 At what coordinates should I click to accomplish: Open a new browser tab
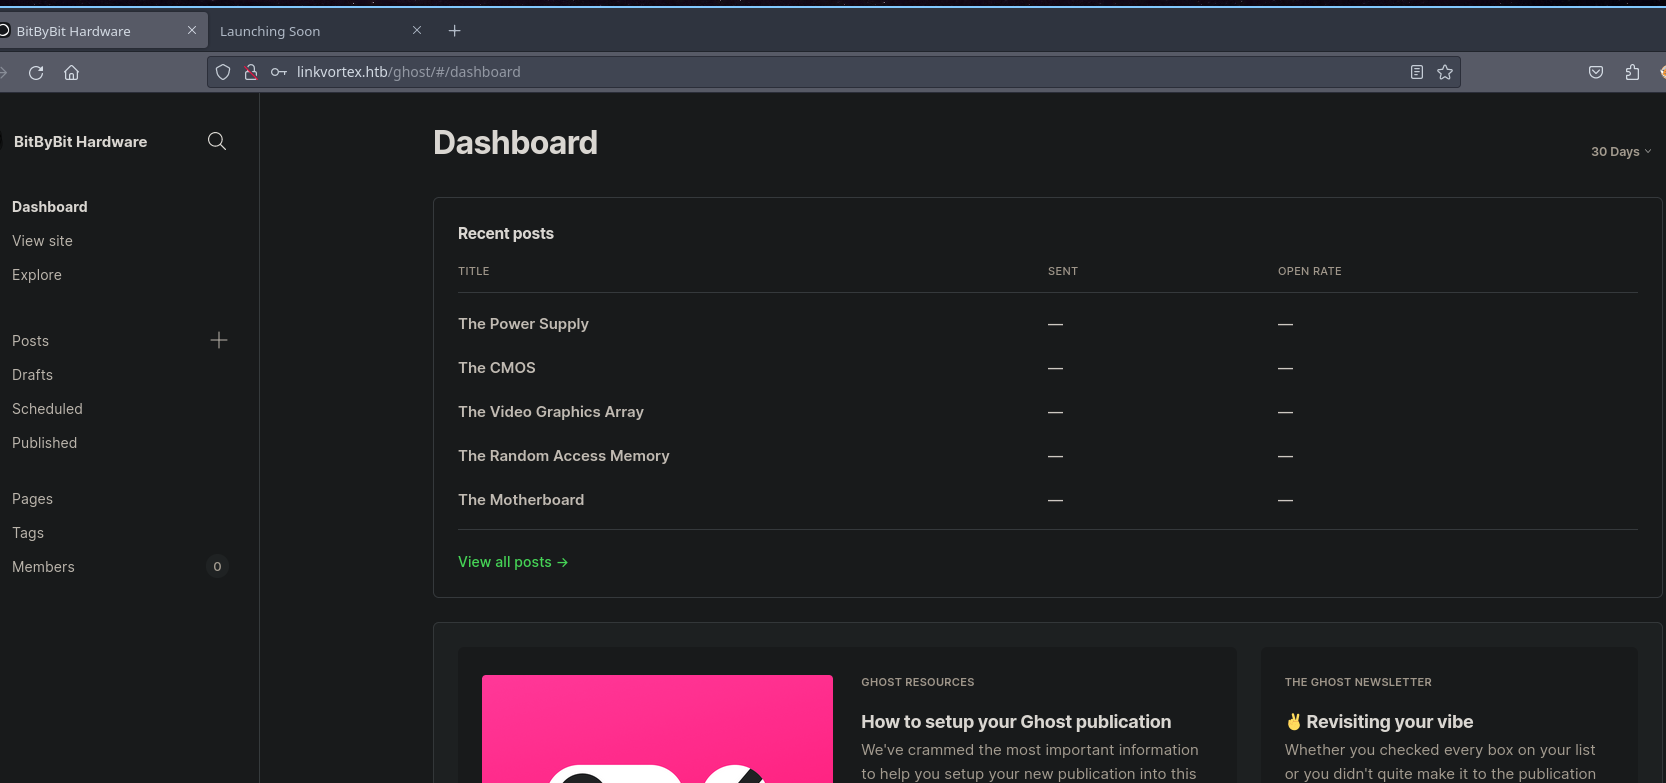454,31
